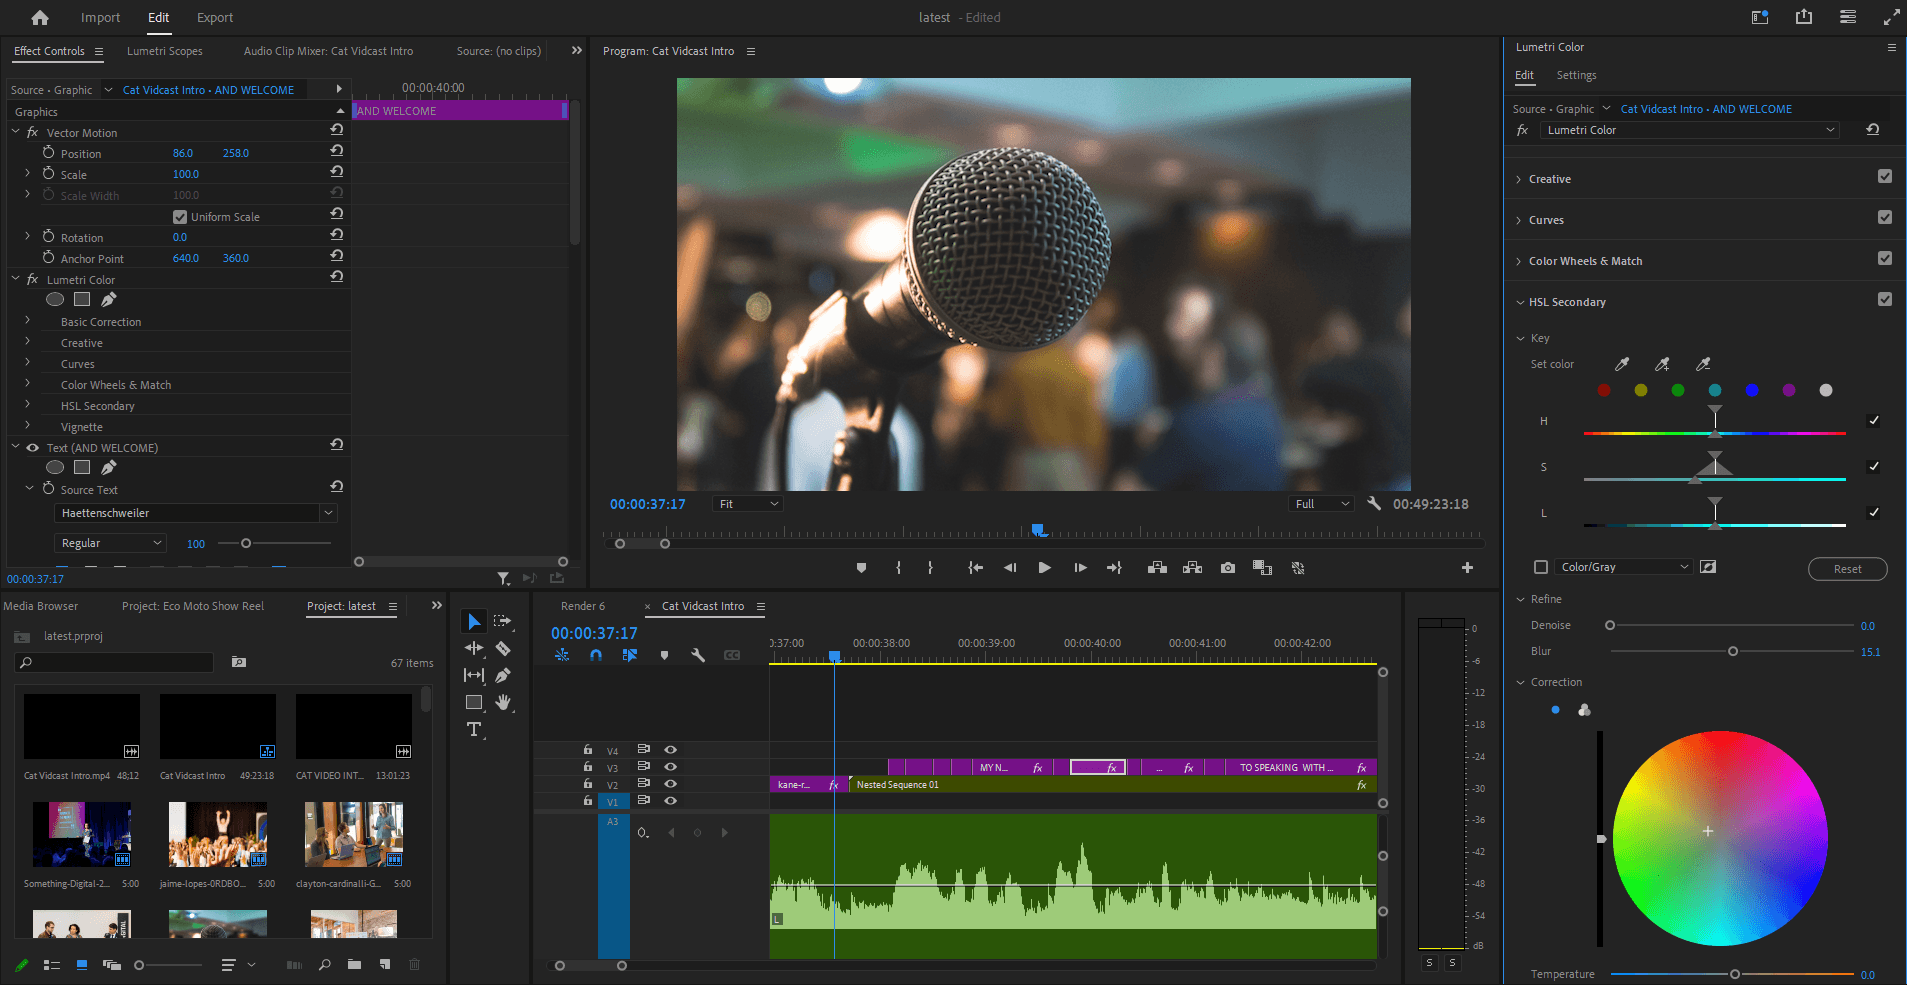Screen dimensions: 1907x985
Task: Click the blue color swatch under Set color
Action: click(x=1751, y=390)
